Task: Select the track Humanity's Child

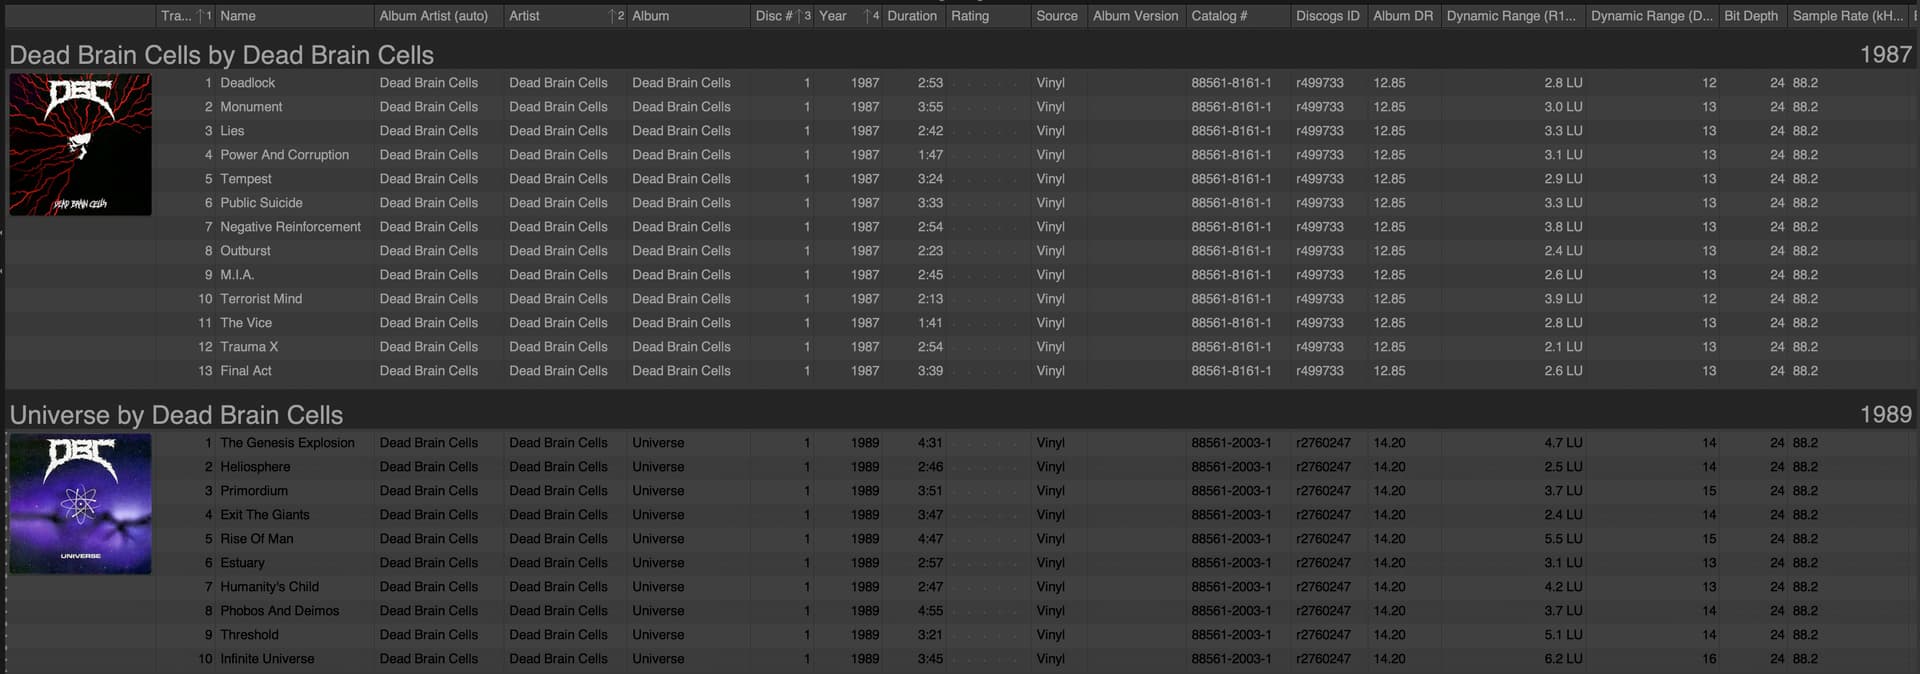Action: tap(269, 587)
